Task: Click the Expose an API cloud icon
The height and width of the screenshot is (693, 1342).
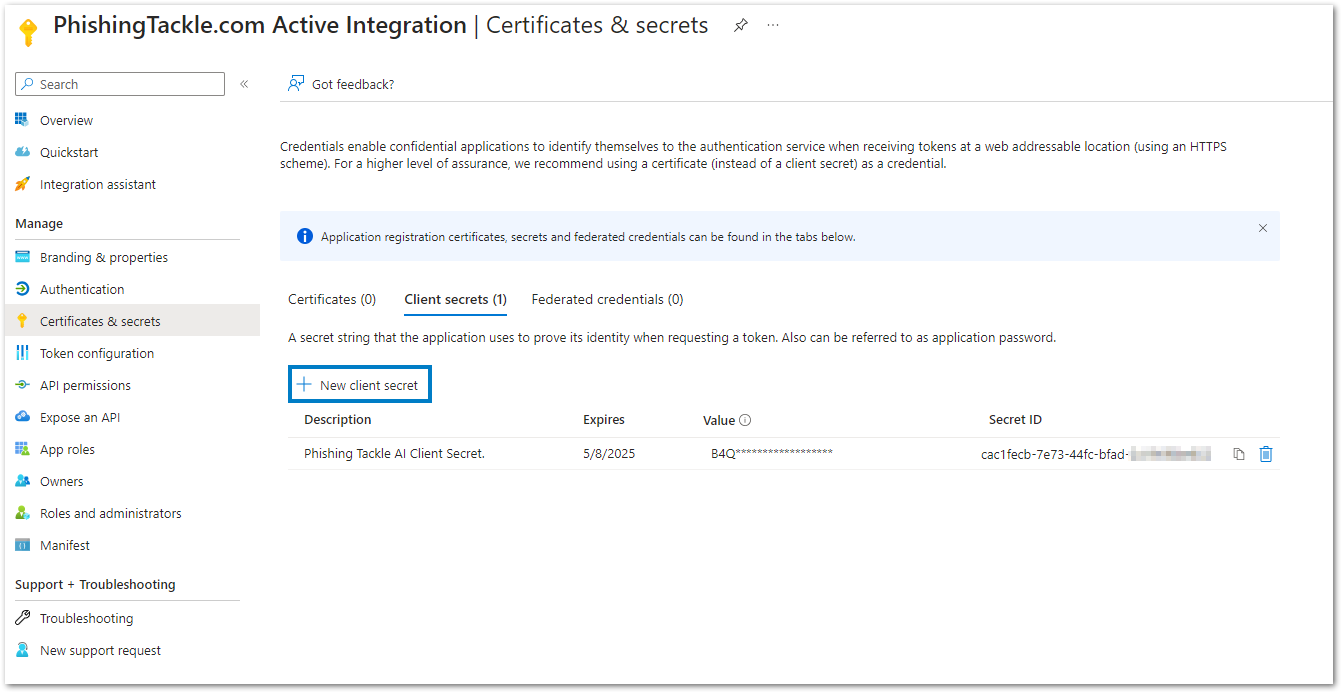Action: coord(22,417)
